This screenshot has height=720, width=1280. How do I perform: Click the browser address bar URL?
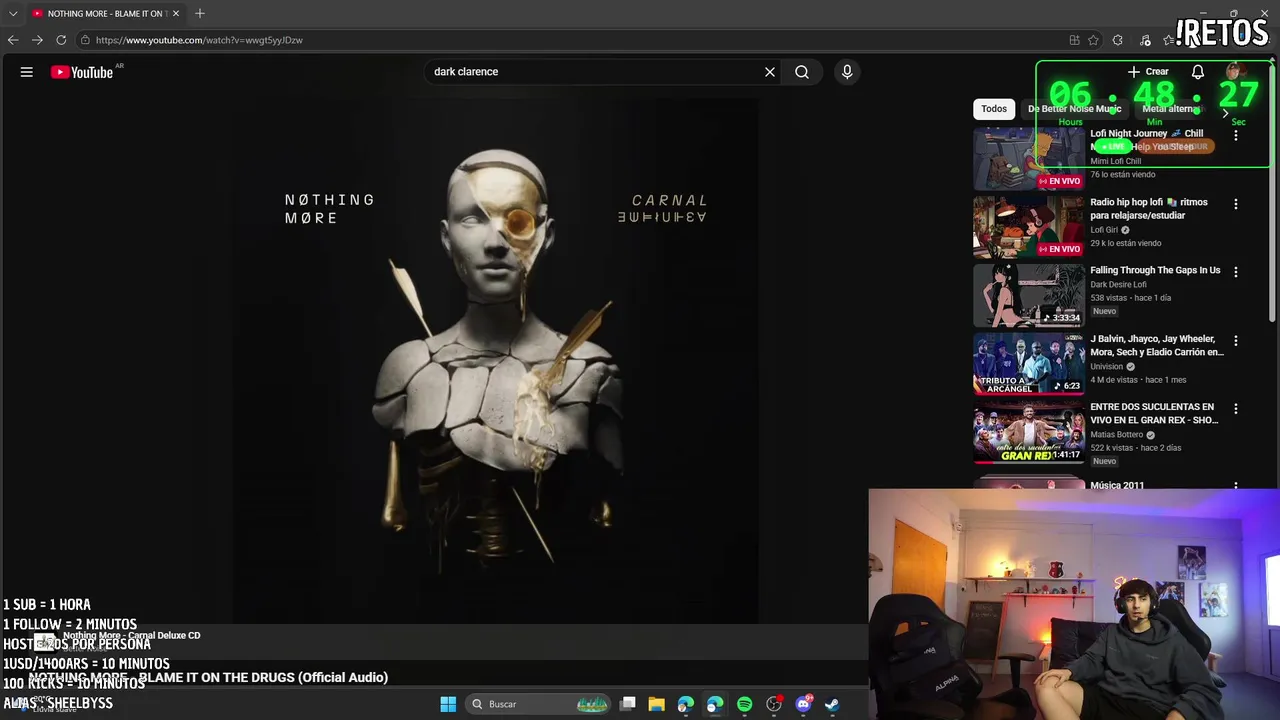[x=199, y=40]
